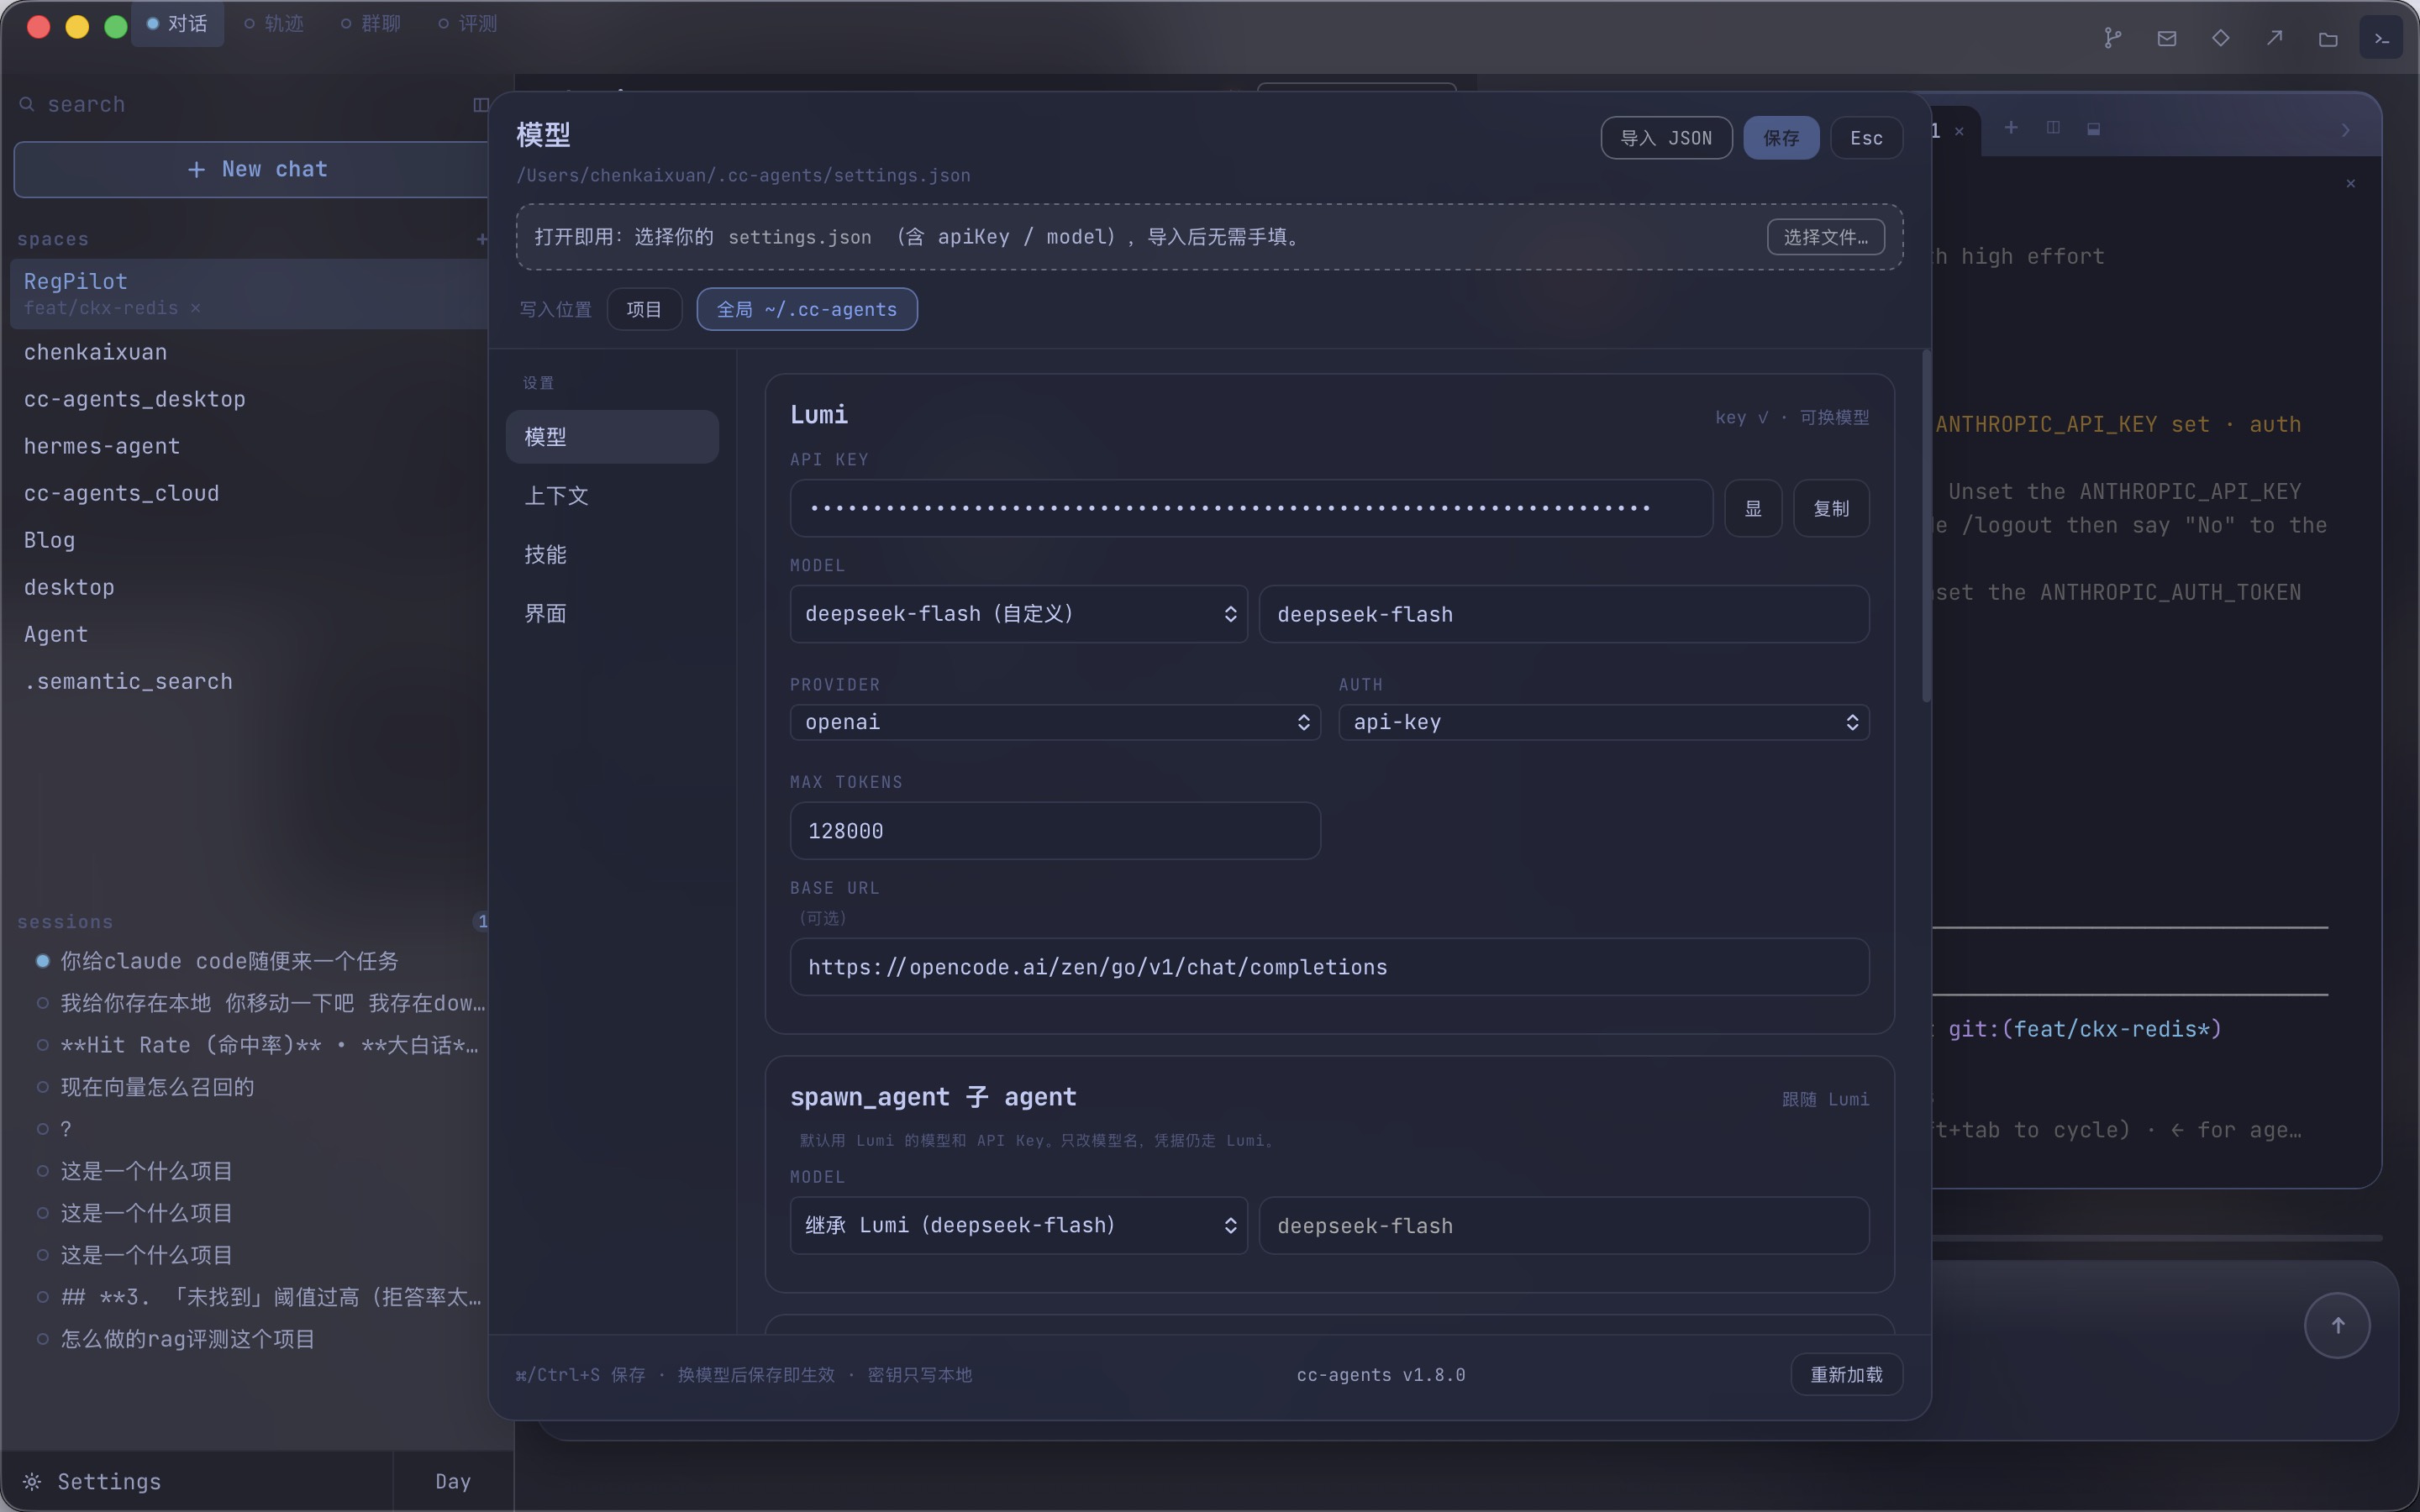Click the diagonal arrow icon in the top toolbar
This screenshot has height=1512, width=2420.
click(x=2274, y=38)
